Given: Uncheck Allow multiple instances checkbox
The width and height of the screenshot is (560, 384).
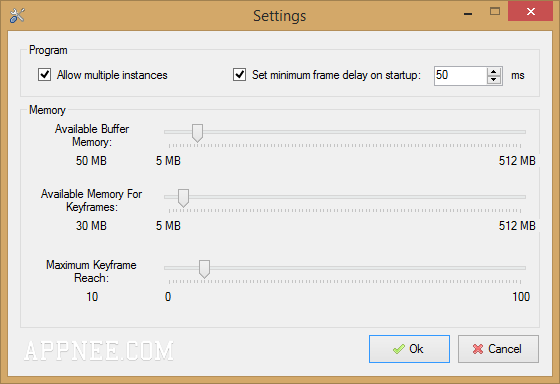Looking at the screenshot, I should (x=44, y=75).
